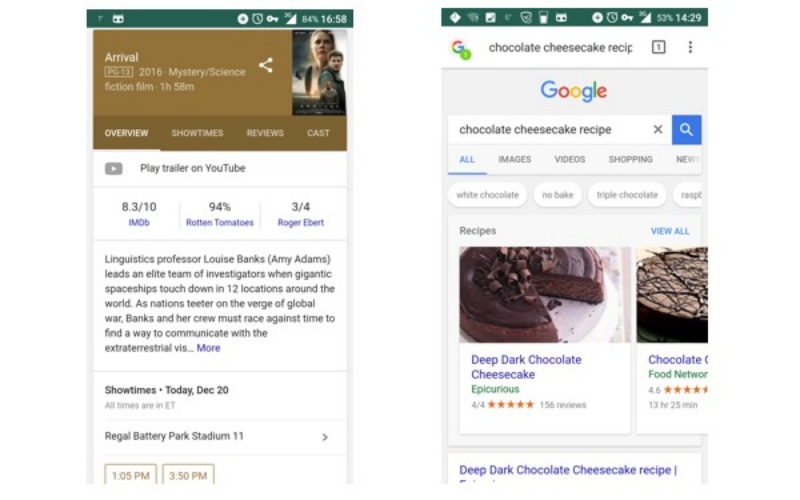Open the IMDb rating link
Viewport: 800px width, 500px height.
point(139,222)
